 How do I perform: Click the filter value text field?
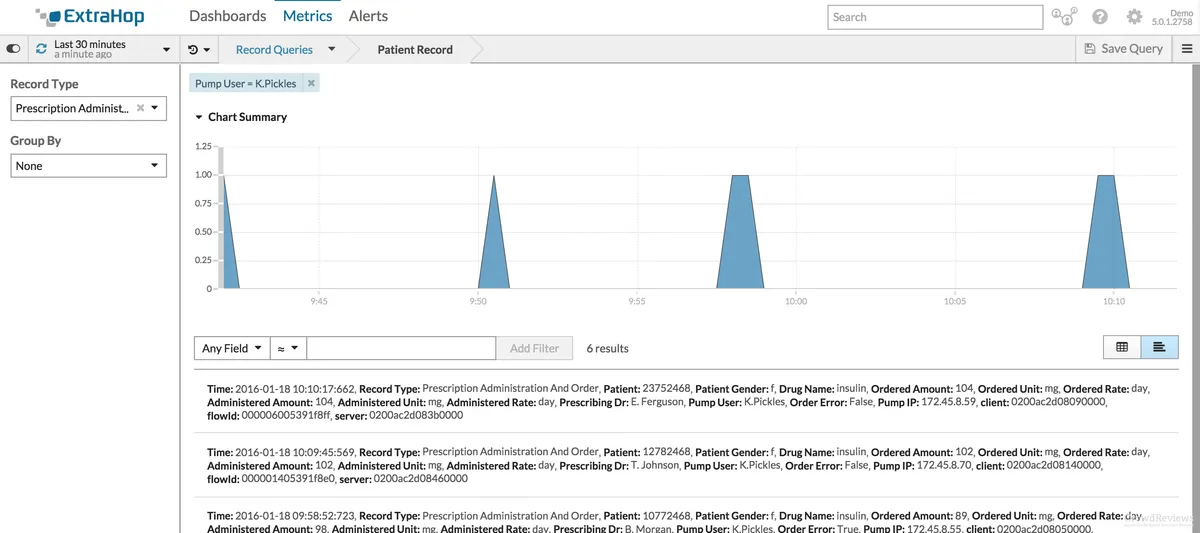(401, 348)
